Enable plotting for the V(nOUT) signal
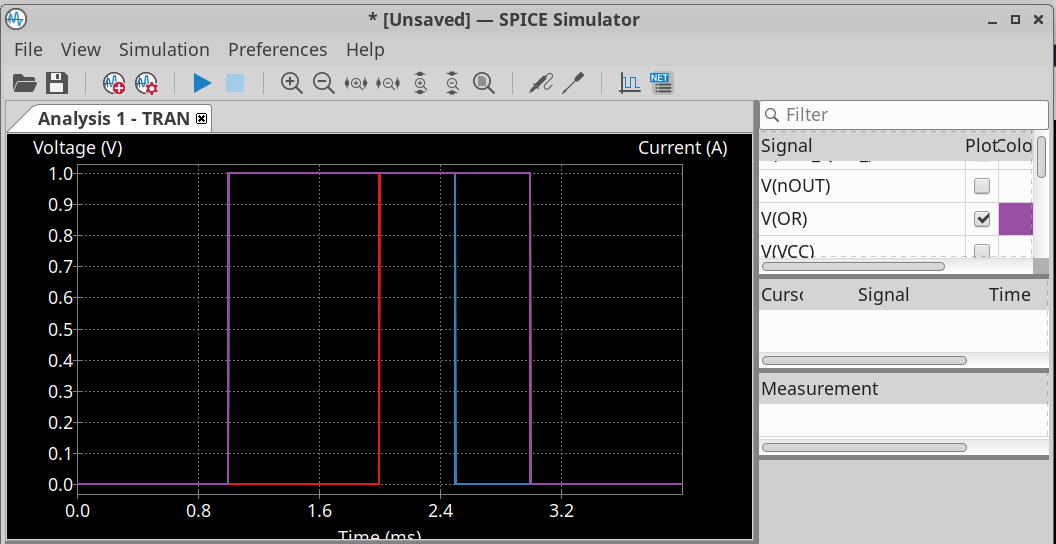Screen dimensions: 1056x544 (982, 186)
